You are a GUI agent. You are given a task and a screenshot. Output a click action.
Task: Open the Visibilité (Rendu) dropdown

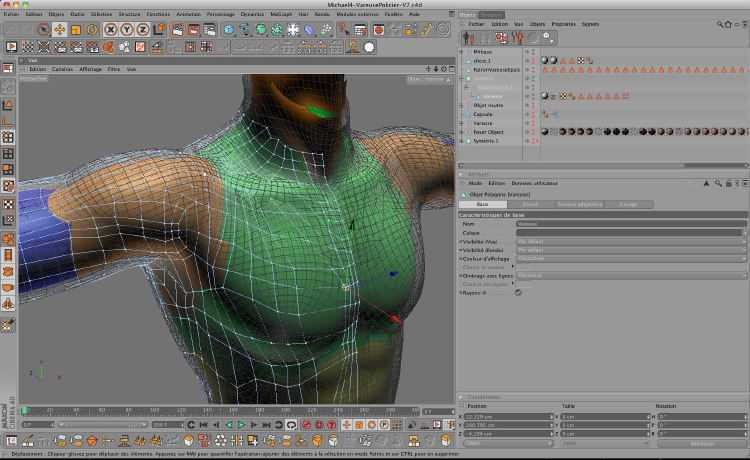click(x=631, y=250)
